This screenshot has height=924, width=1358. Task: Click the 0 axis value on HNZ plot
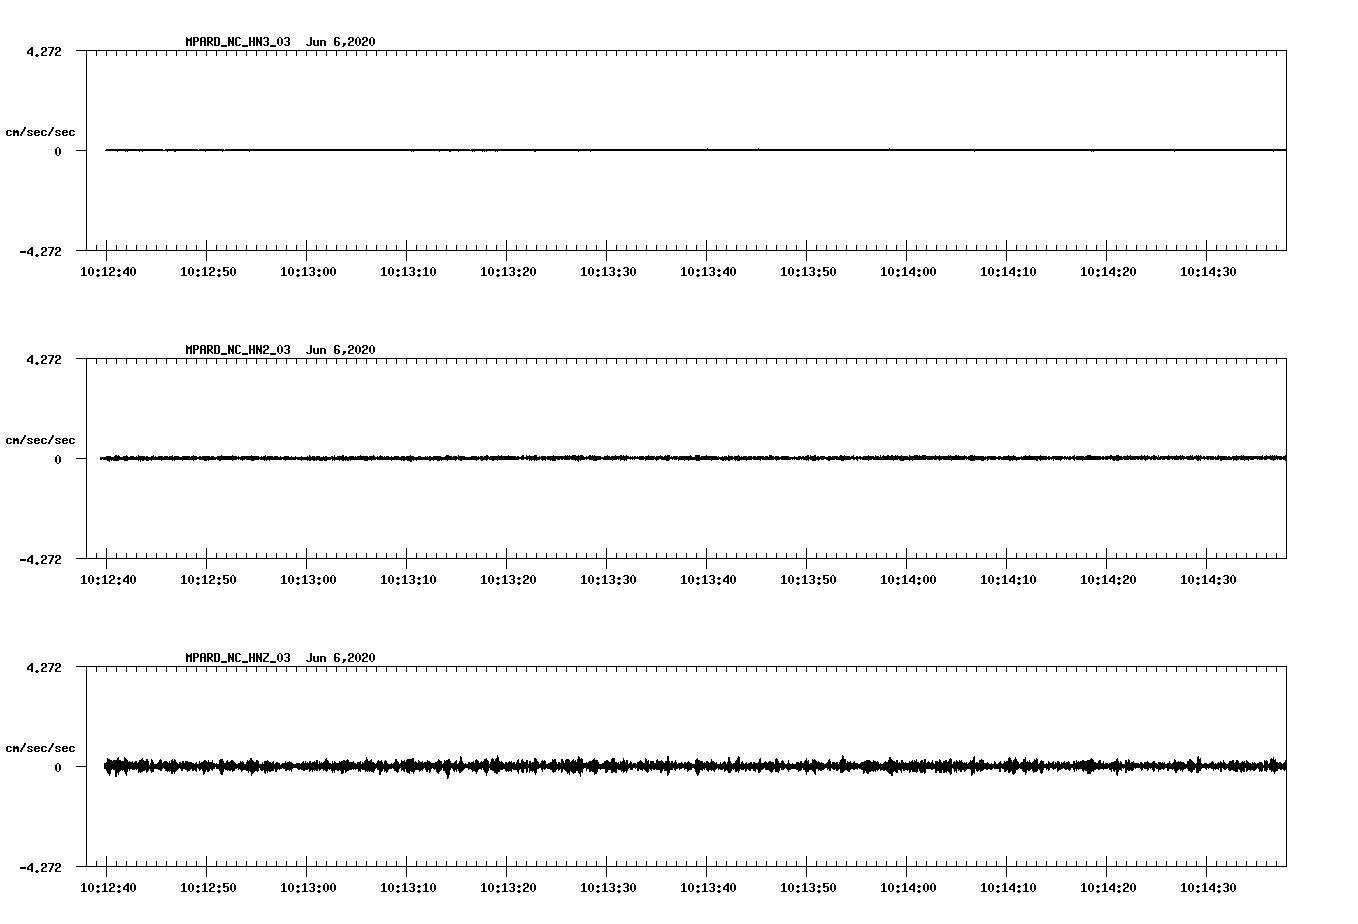coord(58,767)
